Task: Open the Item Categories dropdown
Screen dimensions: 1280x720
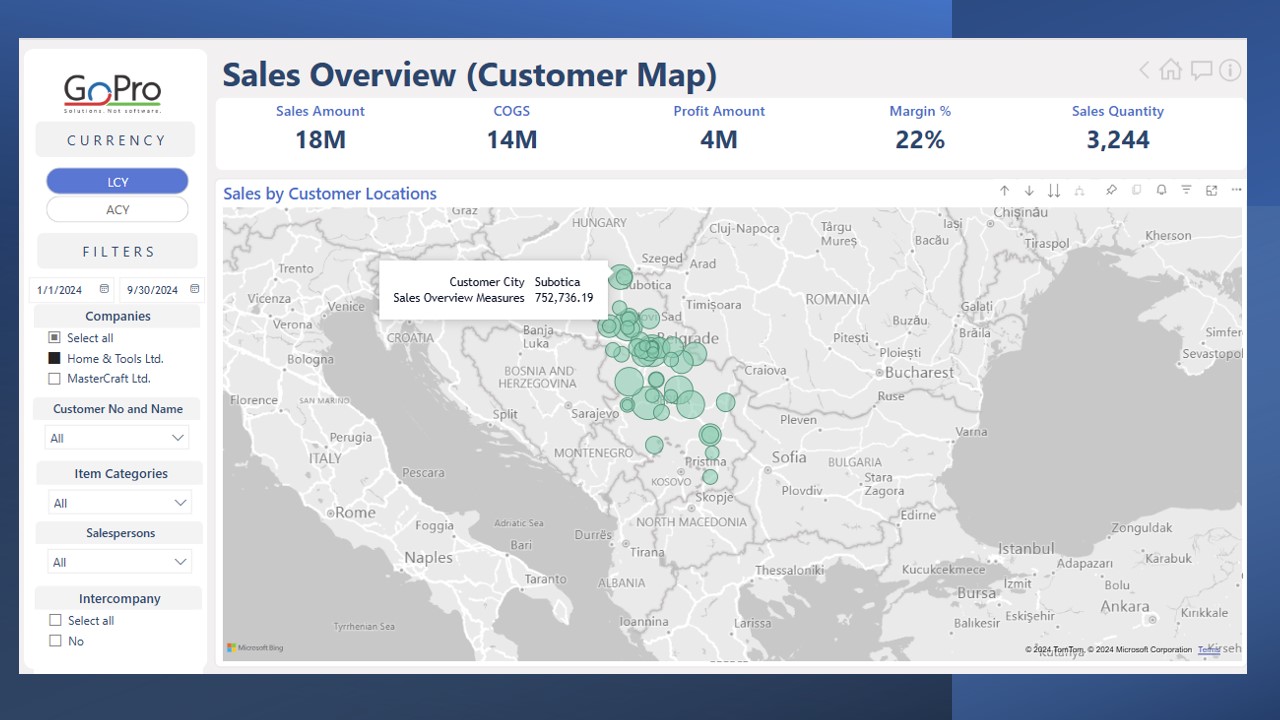Action: tap(180, 503)
